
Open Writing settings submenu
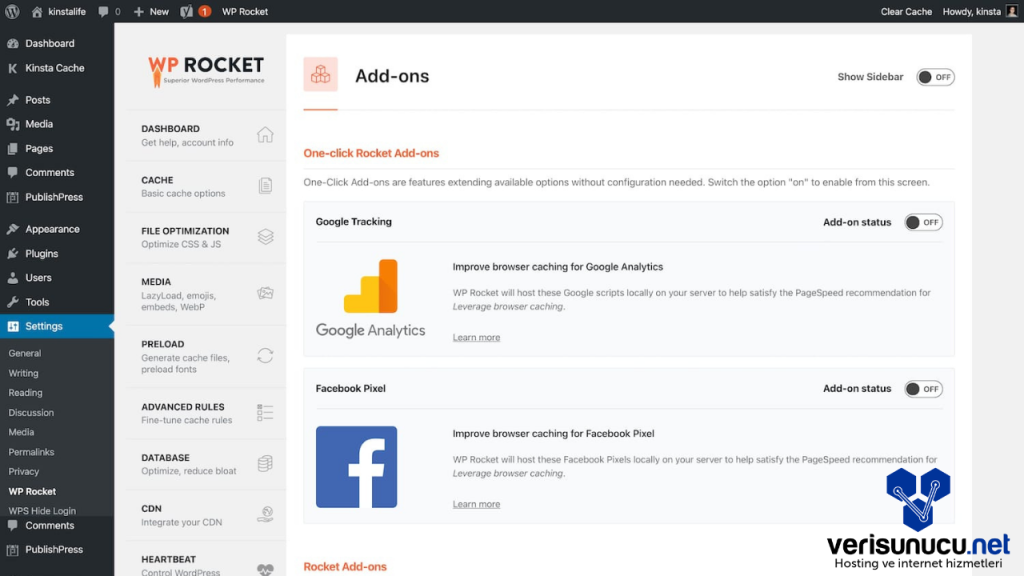coord(23,373)
